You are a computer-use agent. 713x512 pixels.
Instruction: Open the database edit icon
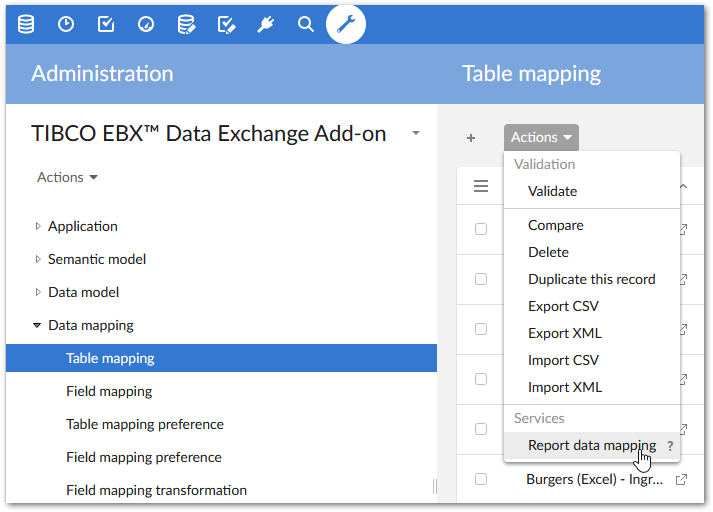[186, 24]
